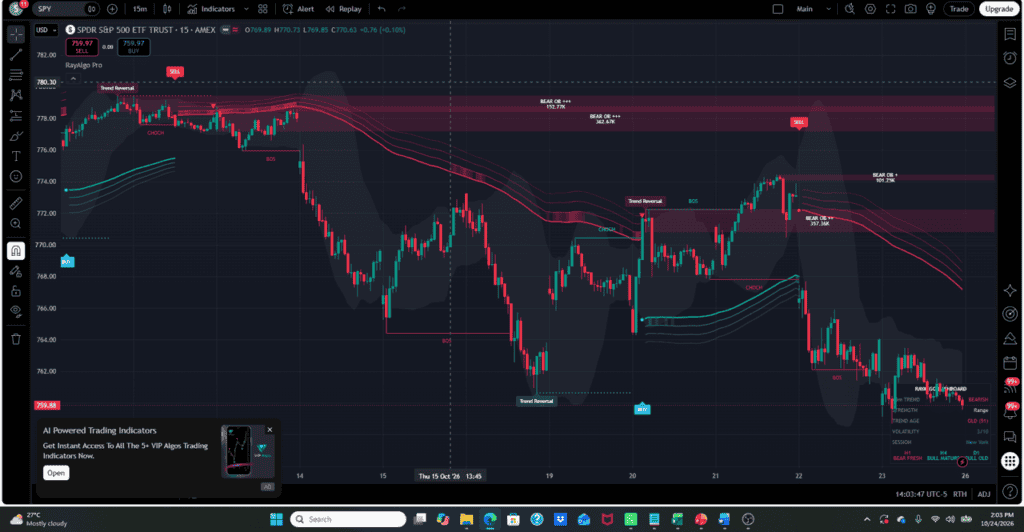Viewport: 1024px width, 532px height.
Task: Open the USD currency dropdown
Action: (x=46, y=30)
